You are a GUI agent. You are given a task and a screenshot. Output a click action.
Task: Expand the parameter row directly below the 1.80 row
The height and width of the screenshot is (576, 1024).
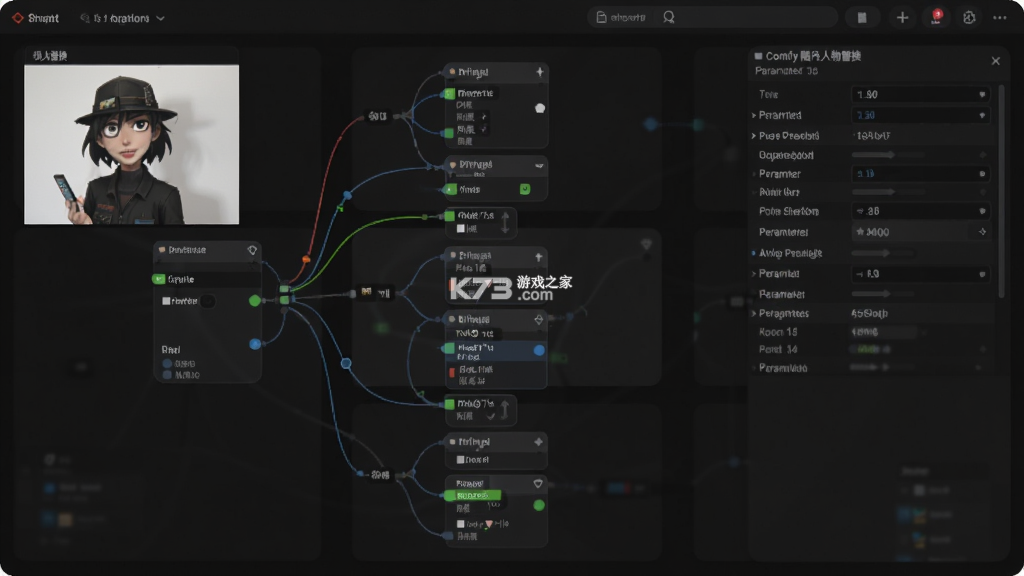click(x=754, y=115)
